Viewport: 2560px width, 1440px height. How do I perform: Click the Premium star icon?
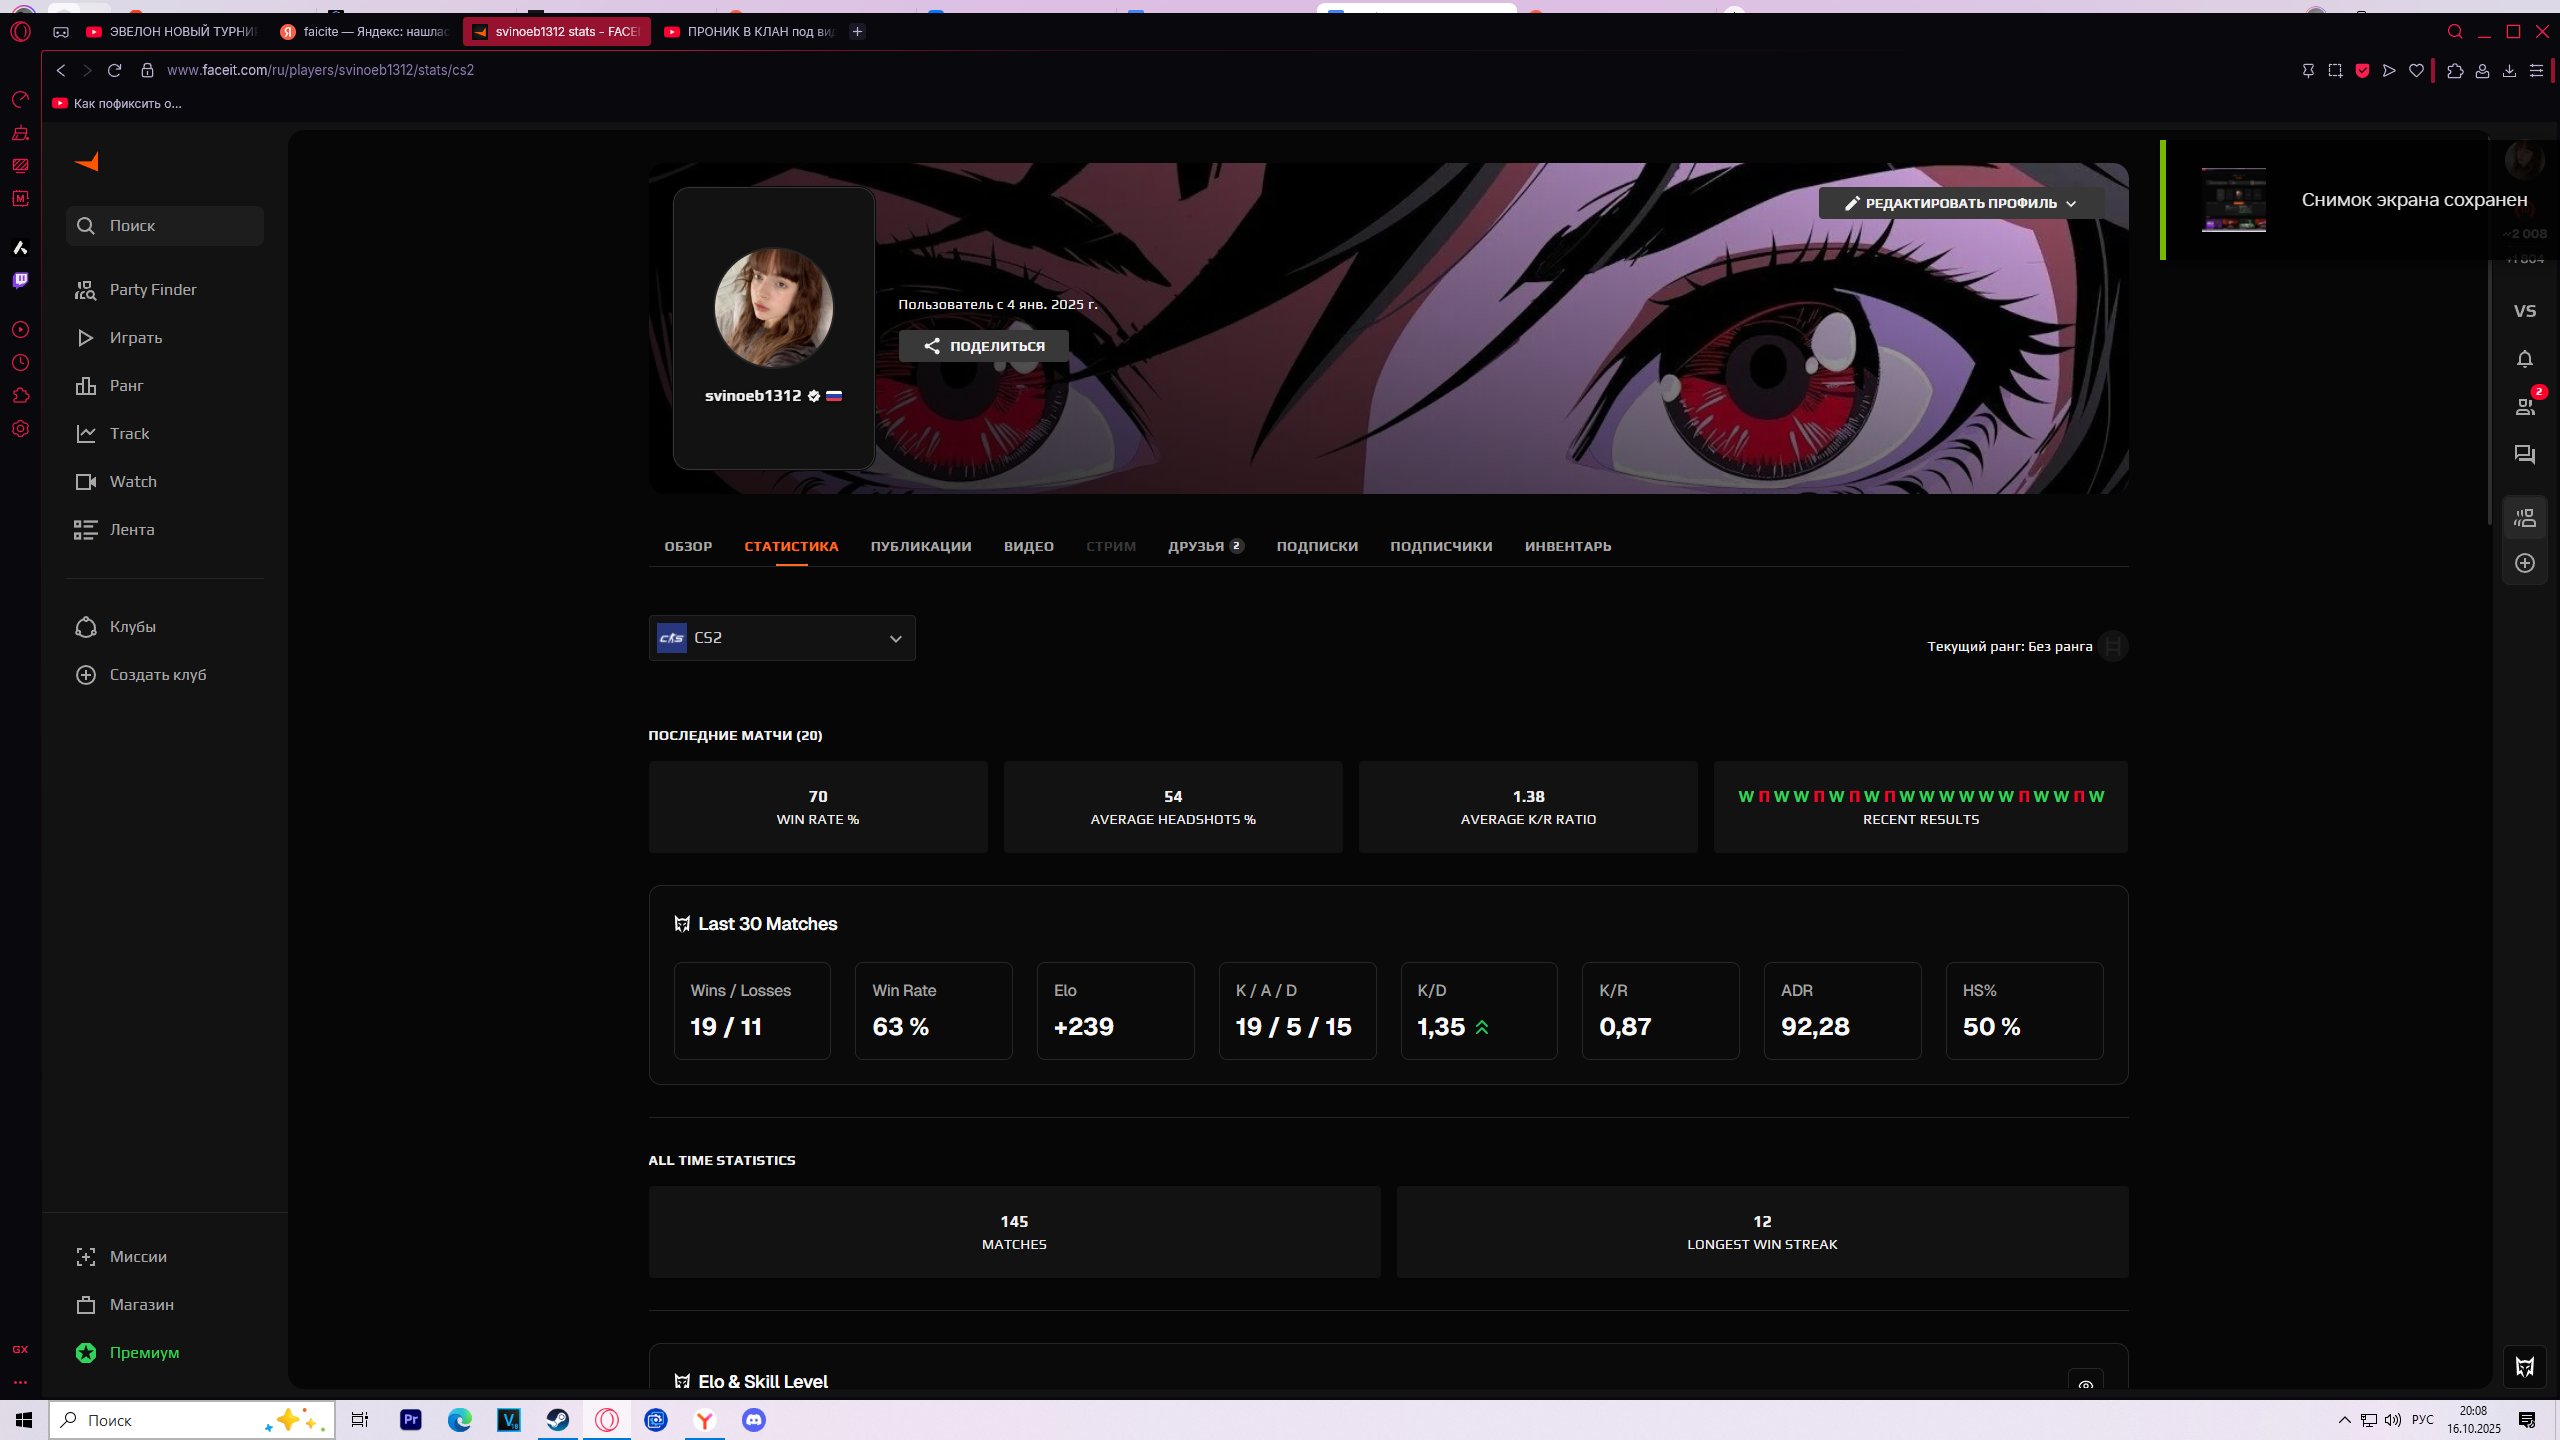[x=86, y=1353]
